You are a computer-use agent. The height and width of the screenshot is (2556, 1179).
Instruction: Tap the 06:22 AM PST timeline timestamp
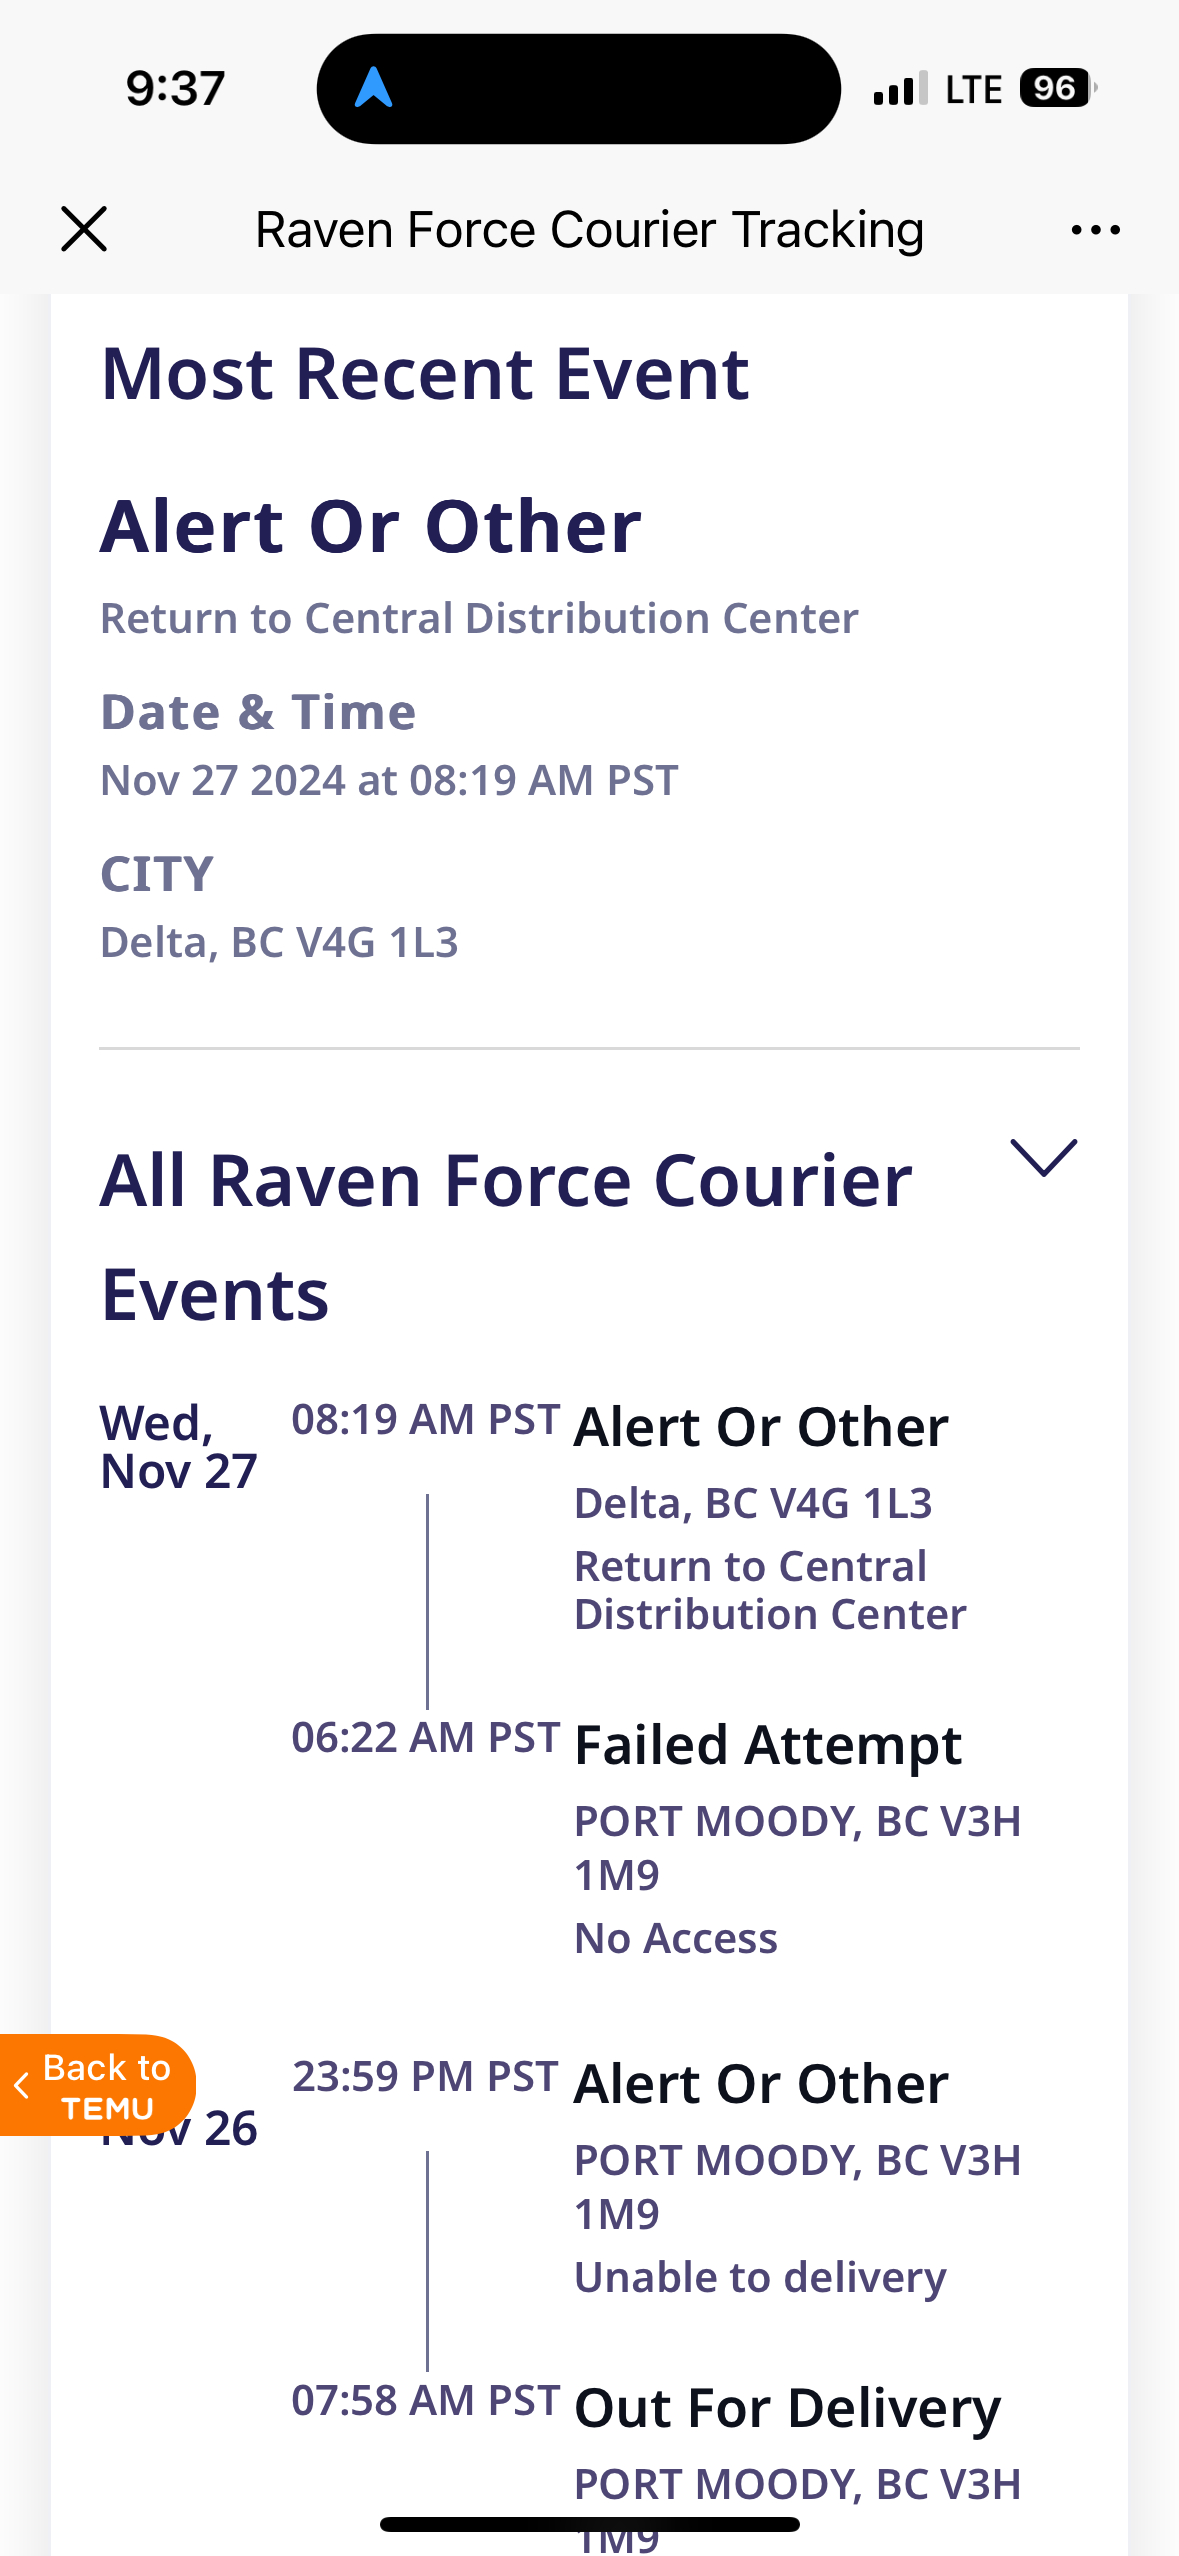[x=425, y=1738]
